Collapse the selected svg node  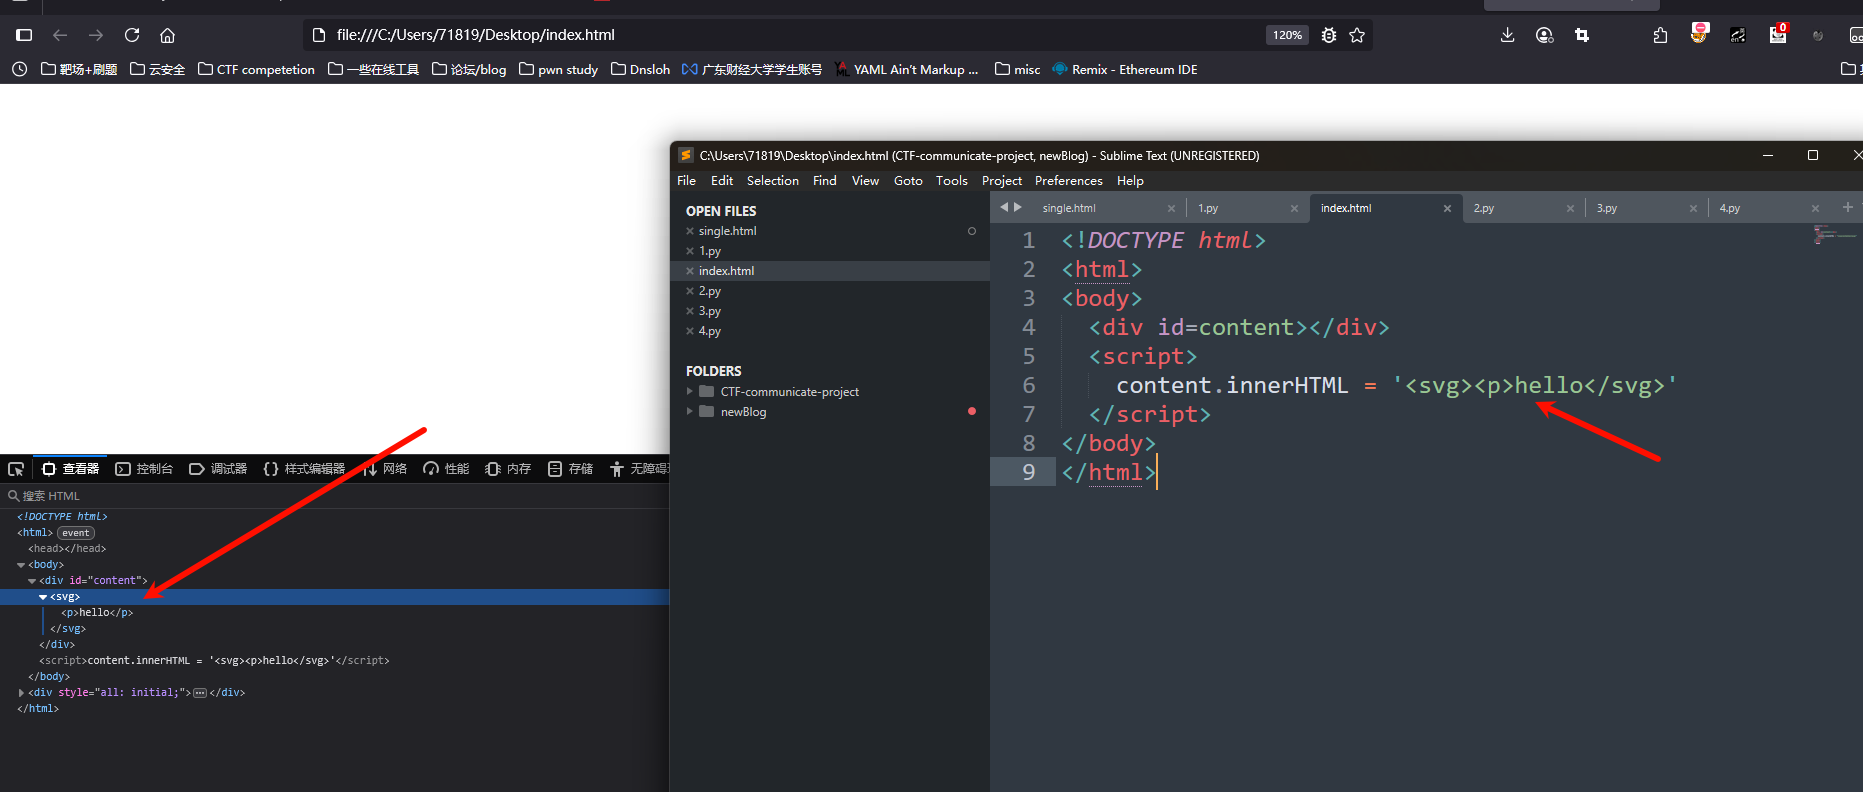tap(43, 597)
